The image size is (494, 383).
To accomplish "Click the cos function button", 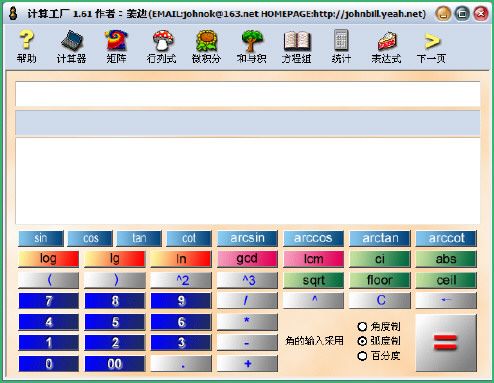I will click(x=90, y=238).
